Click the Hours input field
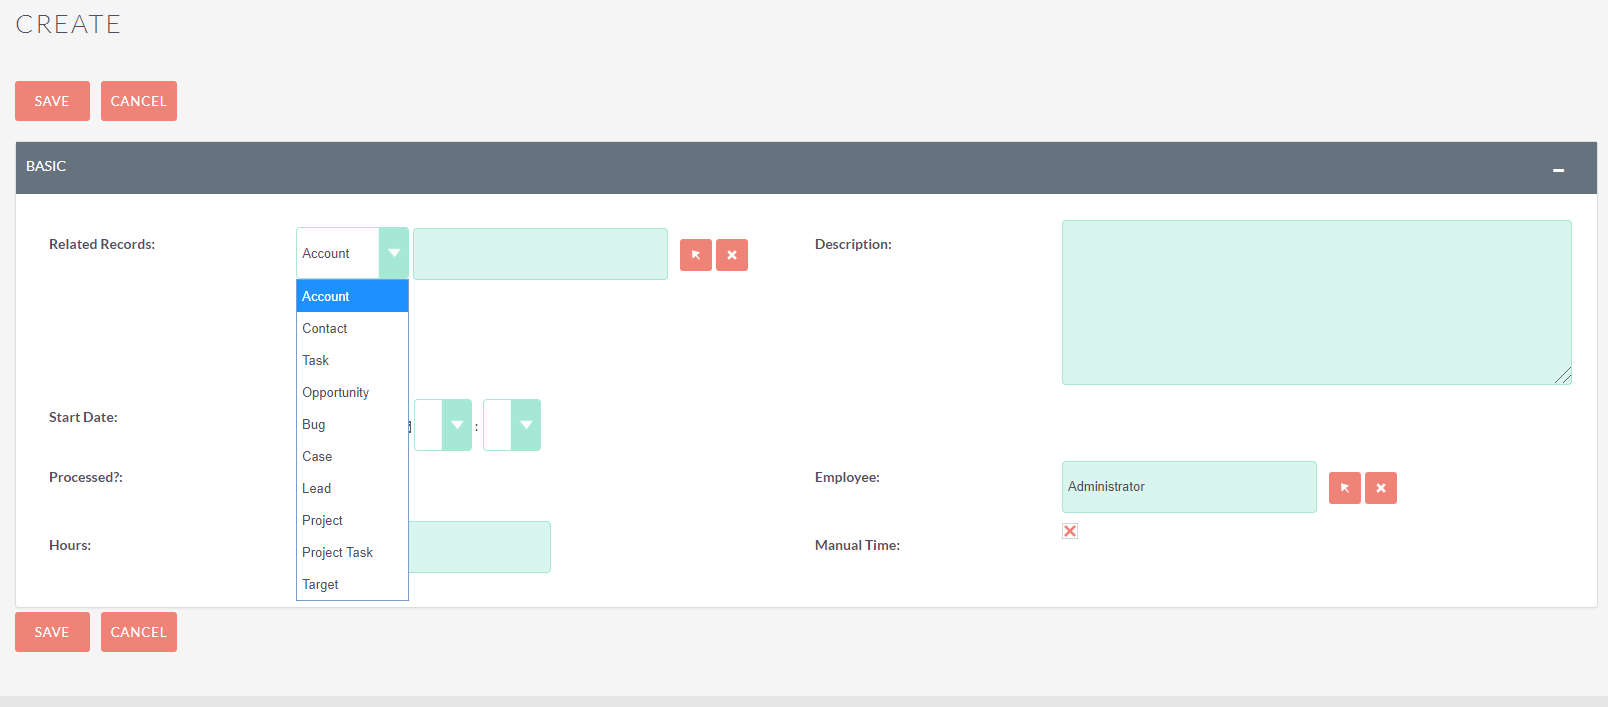This screenshot has width=1608, height=707. [479, 547]
